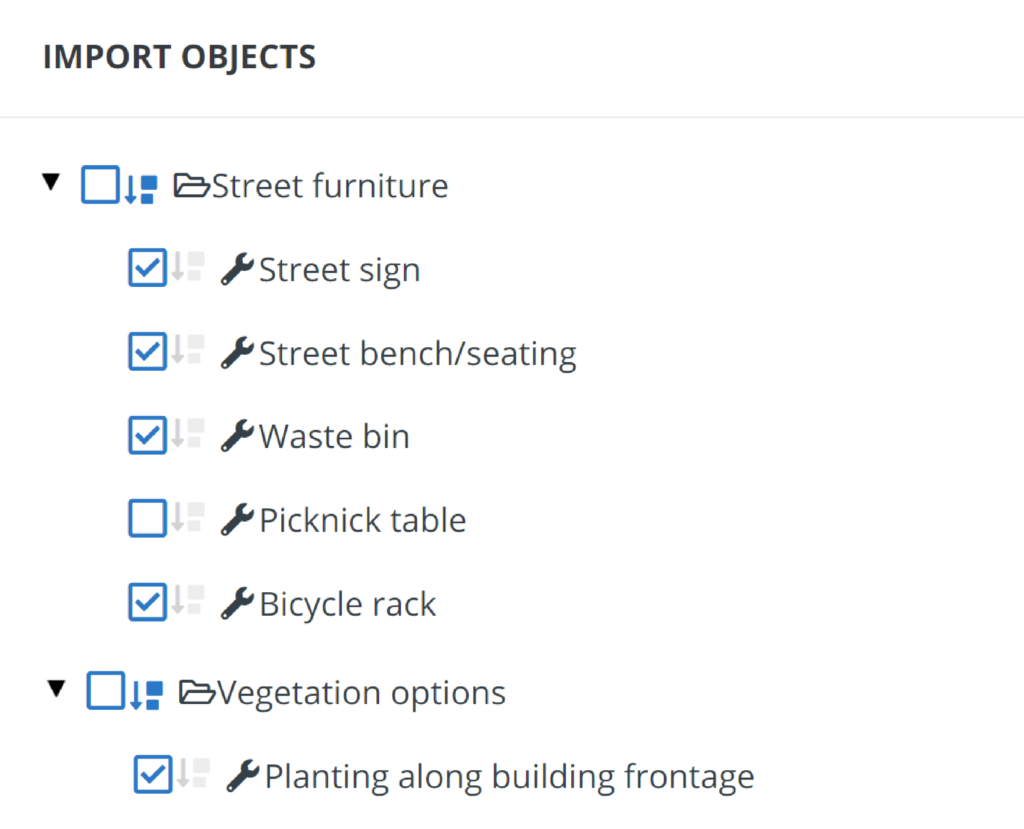Image resolution: width=1024 pixels, height=829 pixels.
Task: Click the wrench icon next to Waste bin
Action: pos(237,436)
